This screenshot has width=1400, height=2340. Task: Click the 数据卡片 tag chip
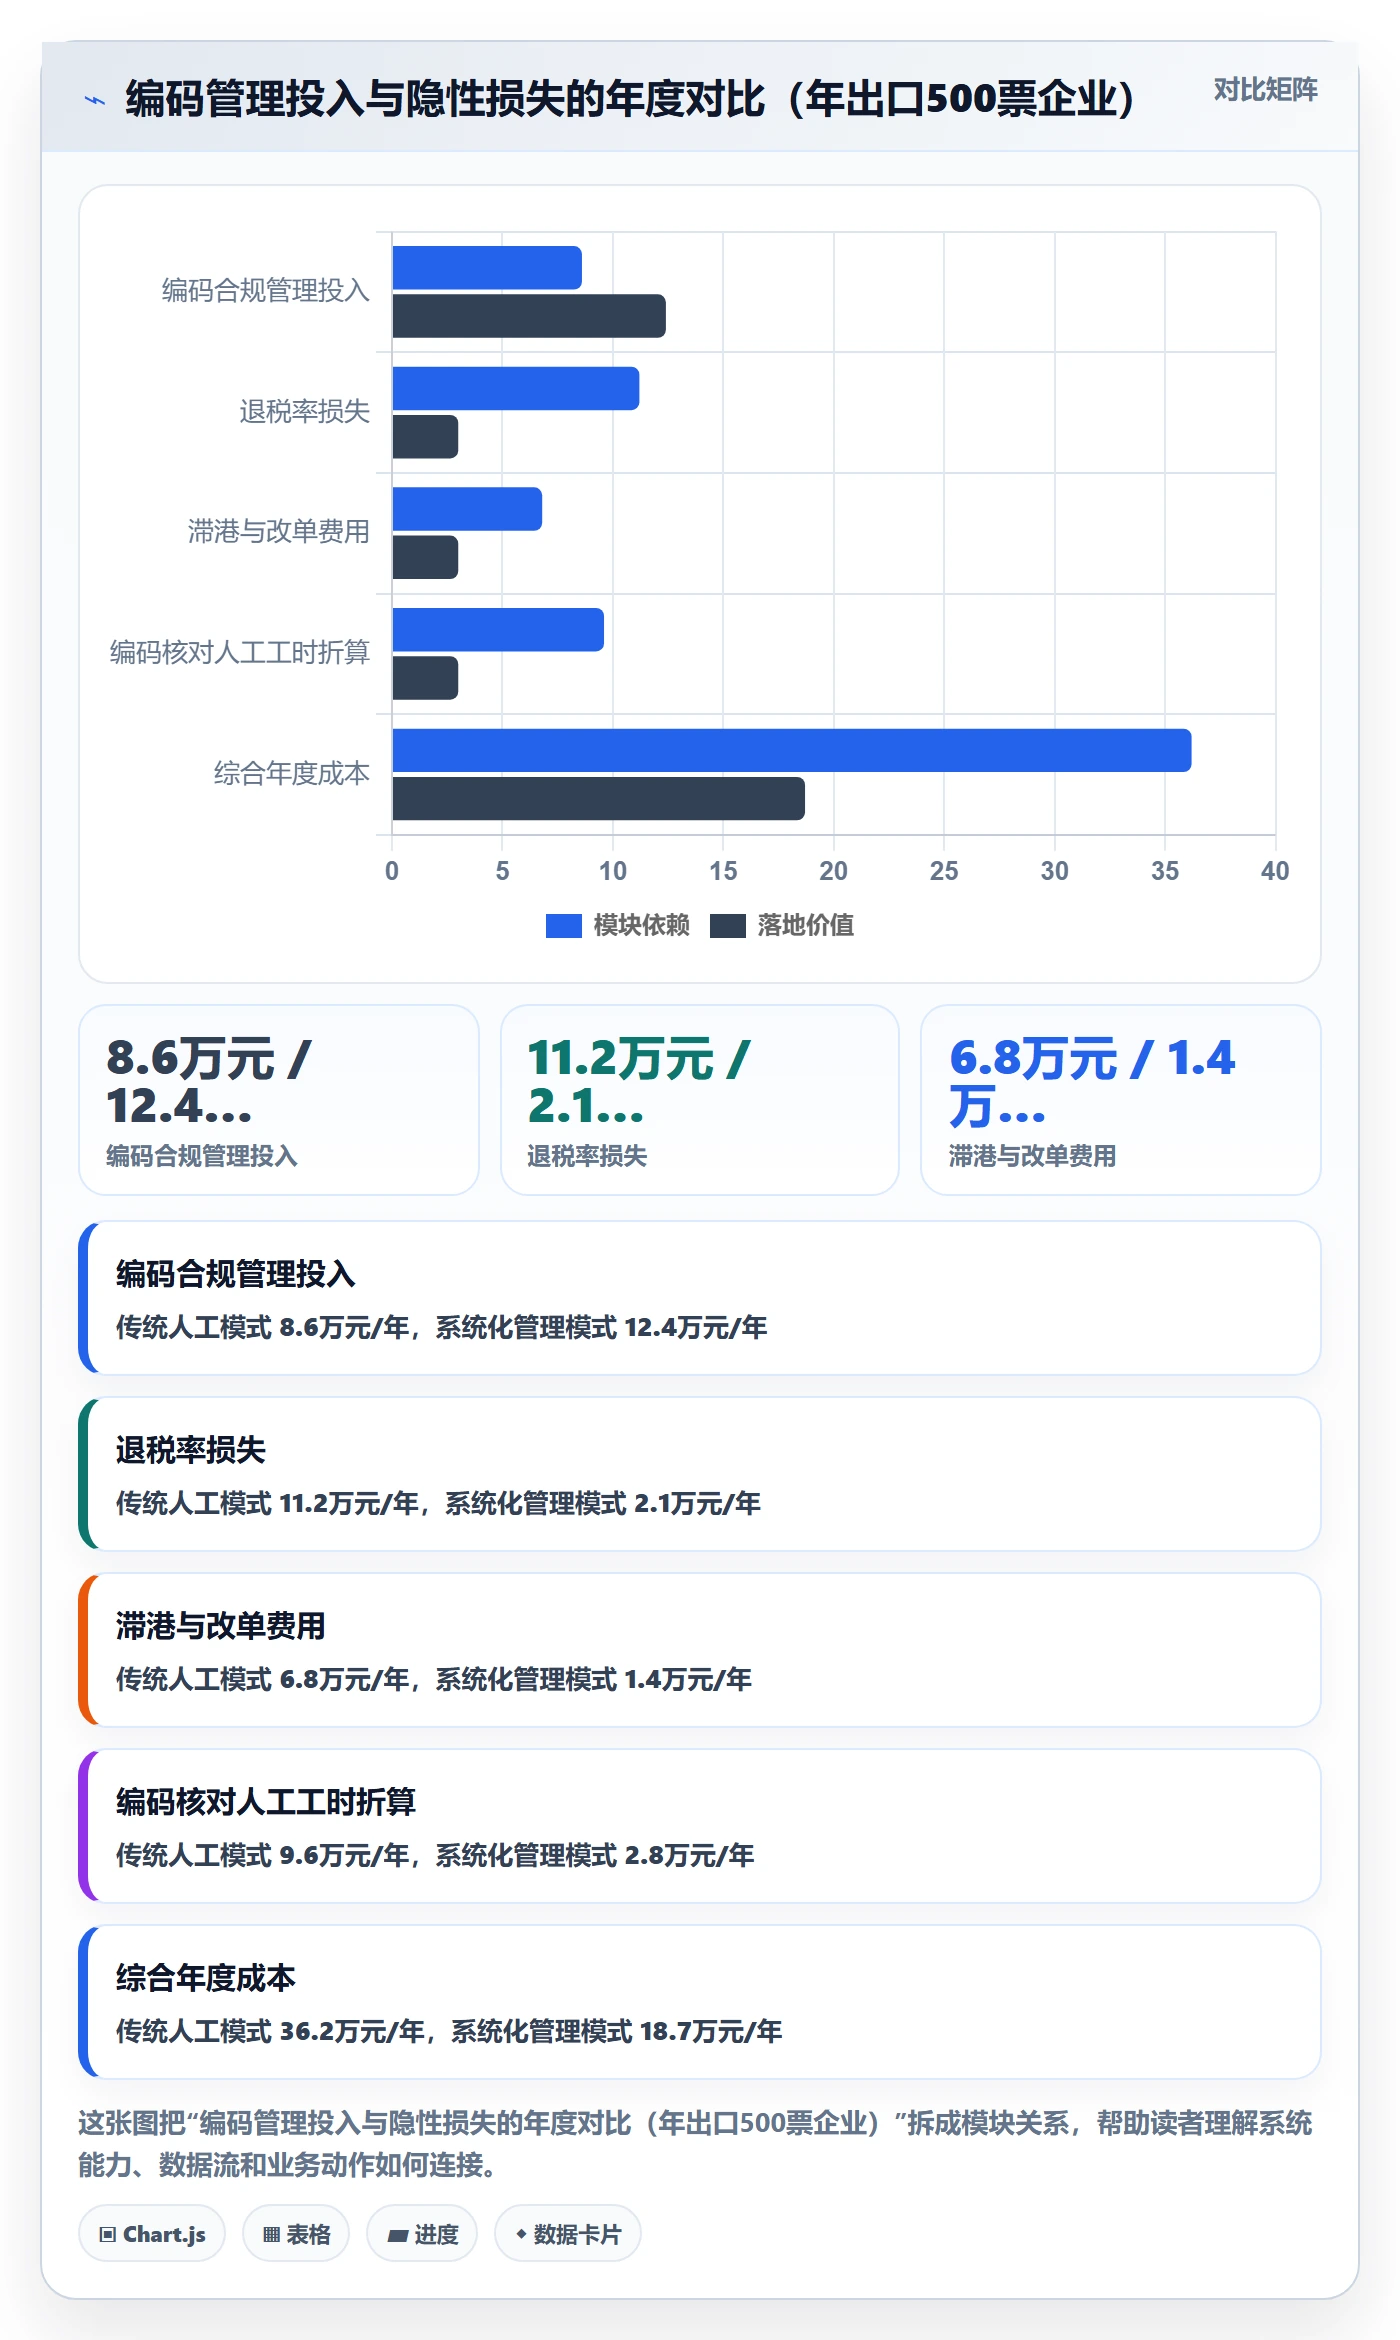[x=568, y=2233]
